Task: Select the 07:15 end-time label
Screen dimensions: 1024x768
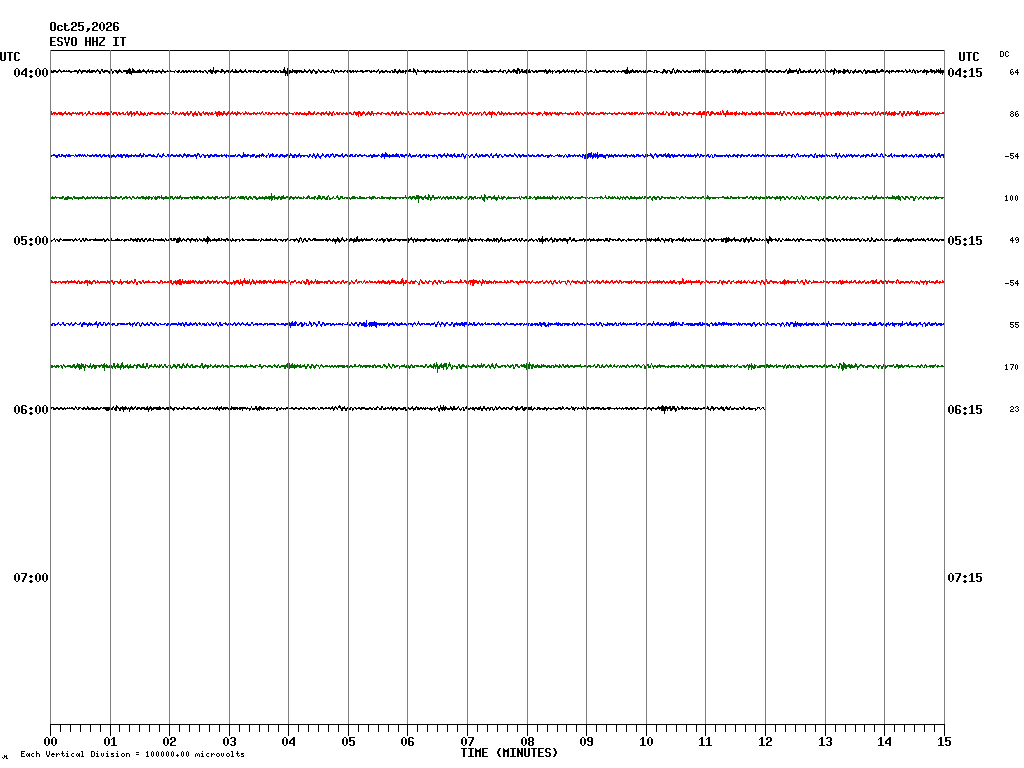Action: coord(965,578)
